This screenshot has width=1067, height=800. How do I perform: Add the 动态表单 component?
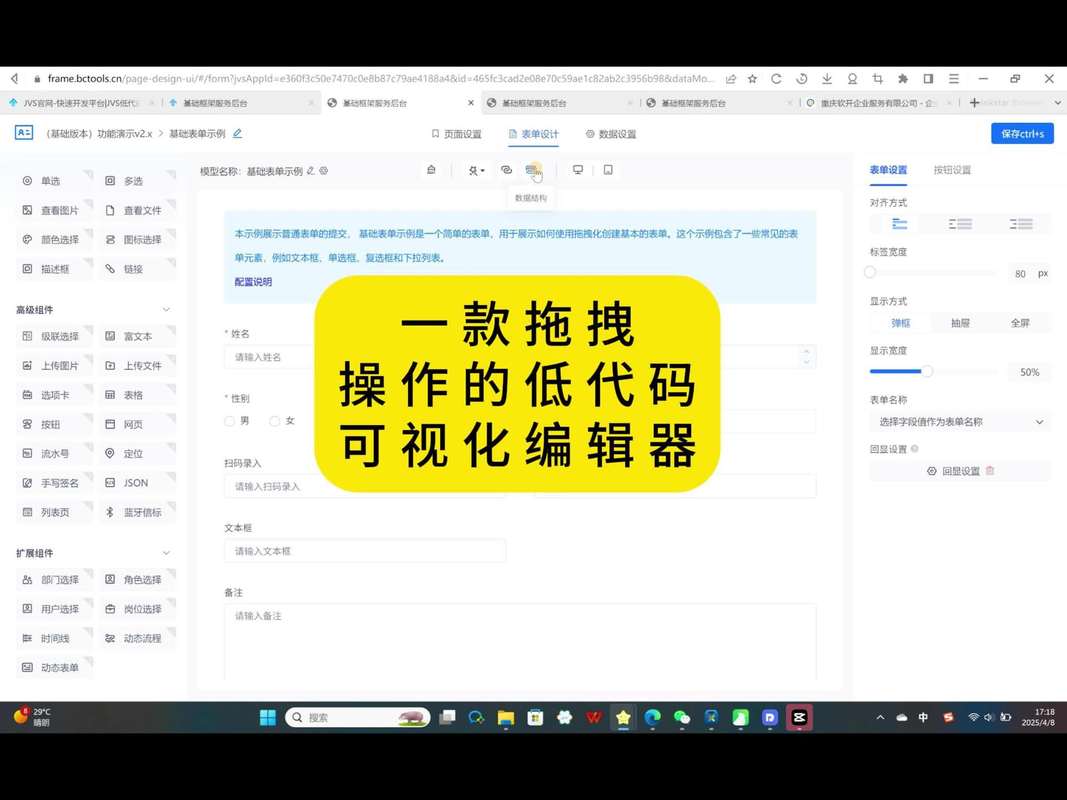[x=54, y=667]
